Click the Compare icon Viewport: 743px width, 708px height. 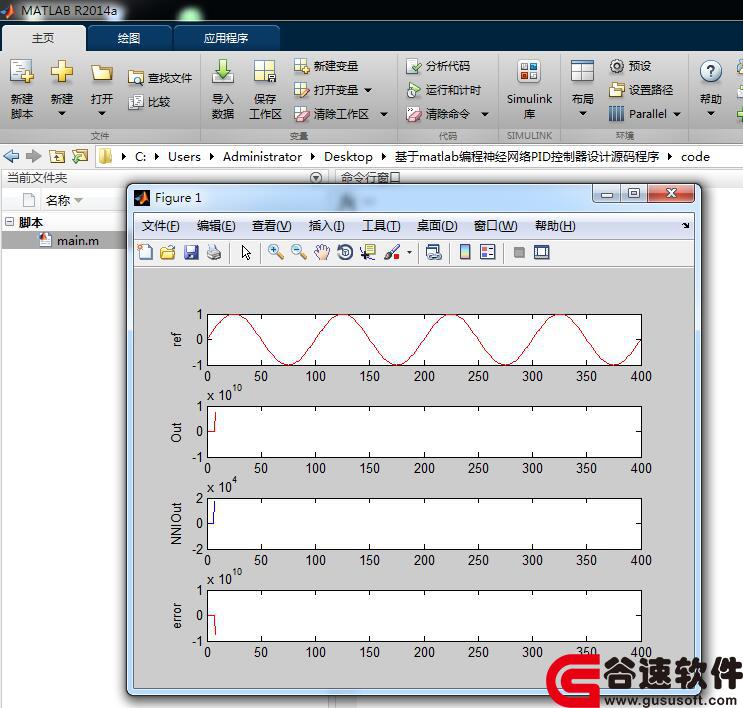tap(136, 102)
